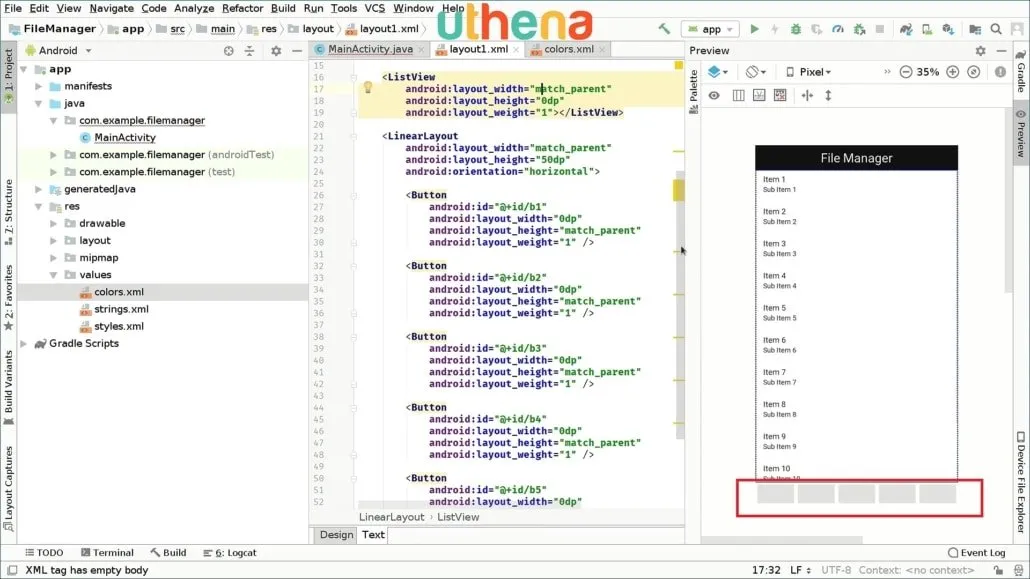Click the LF line separator in status bar
This screenshot has height=579, width=1030.
pos(799,570)
